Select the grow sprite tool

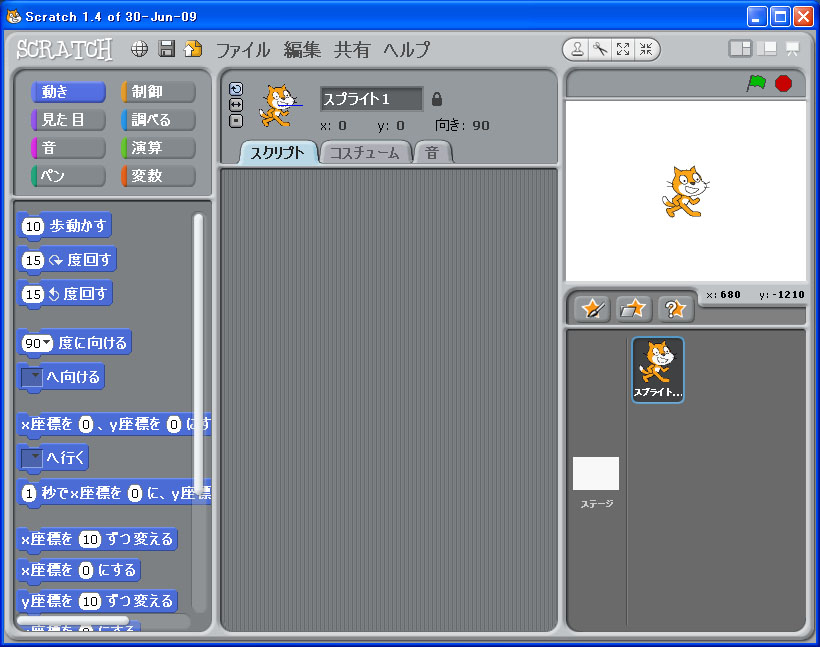[x=623, y=50]
